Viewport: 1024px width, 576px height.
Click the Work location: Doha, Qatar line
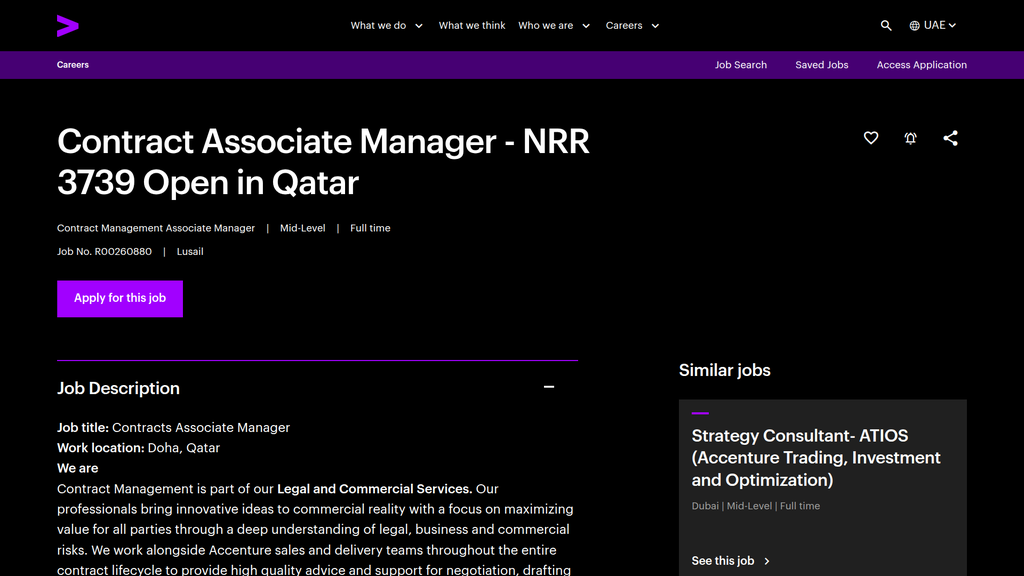click(x=138, y=448)
